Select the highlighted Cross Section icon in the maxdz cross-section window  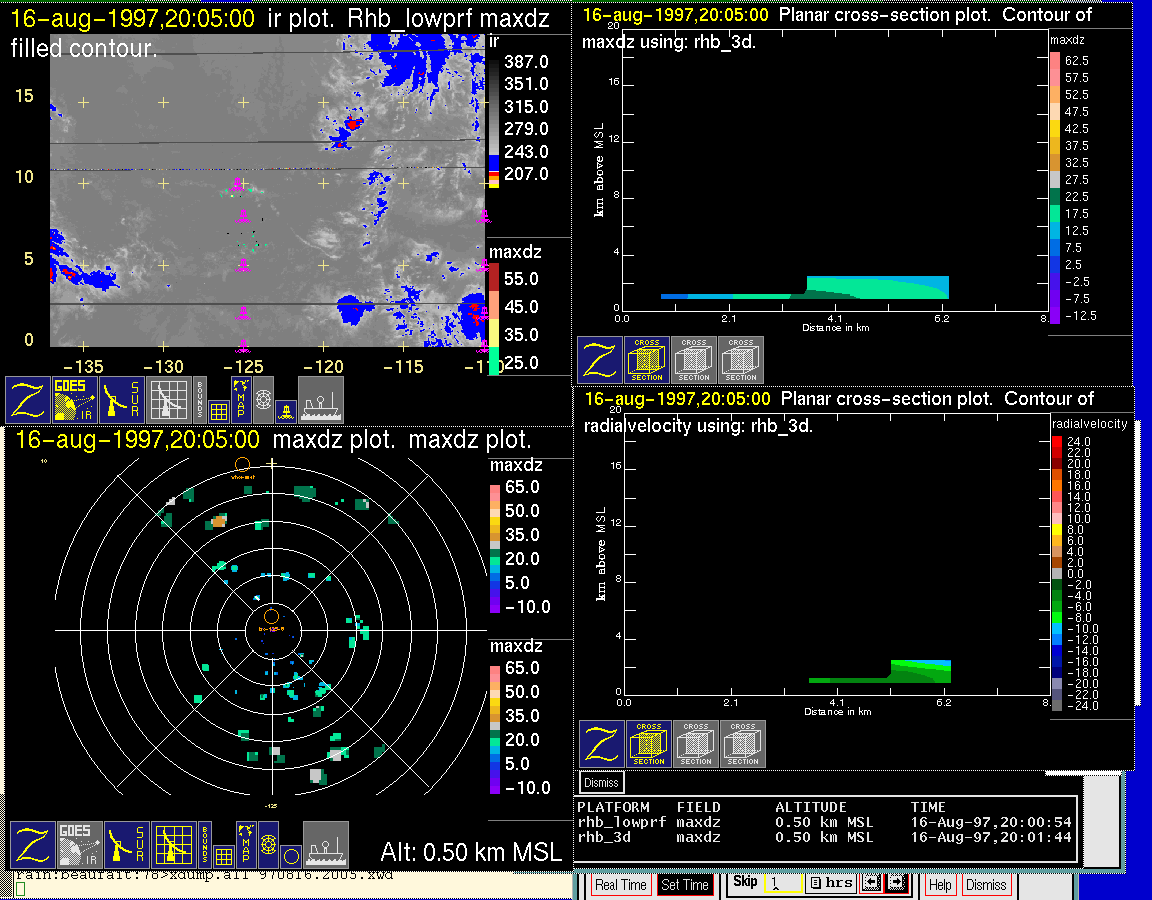click(647, 360)
